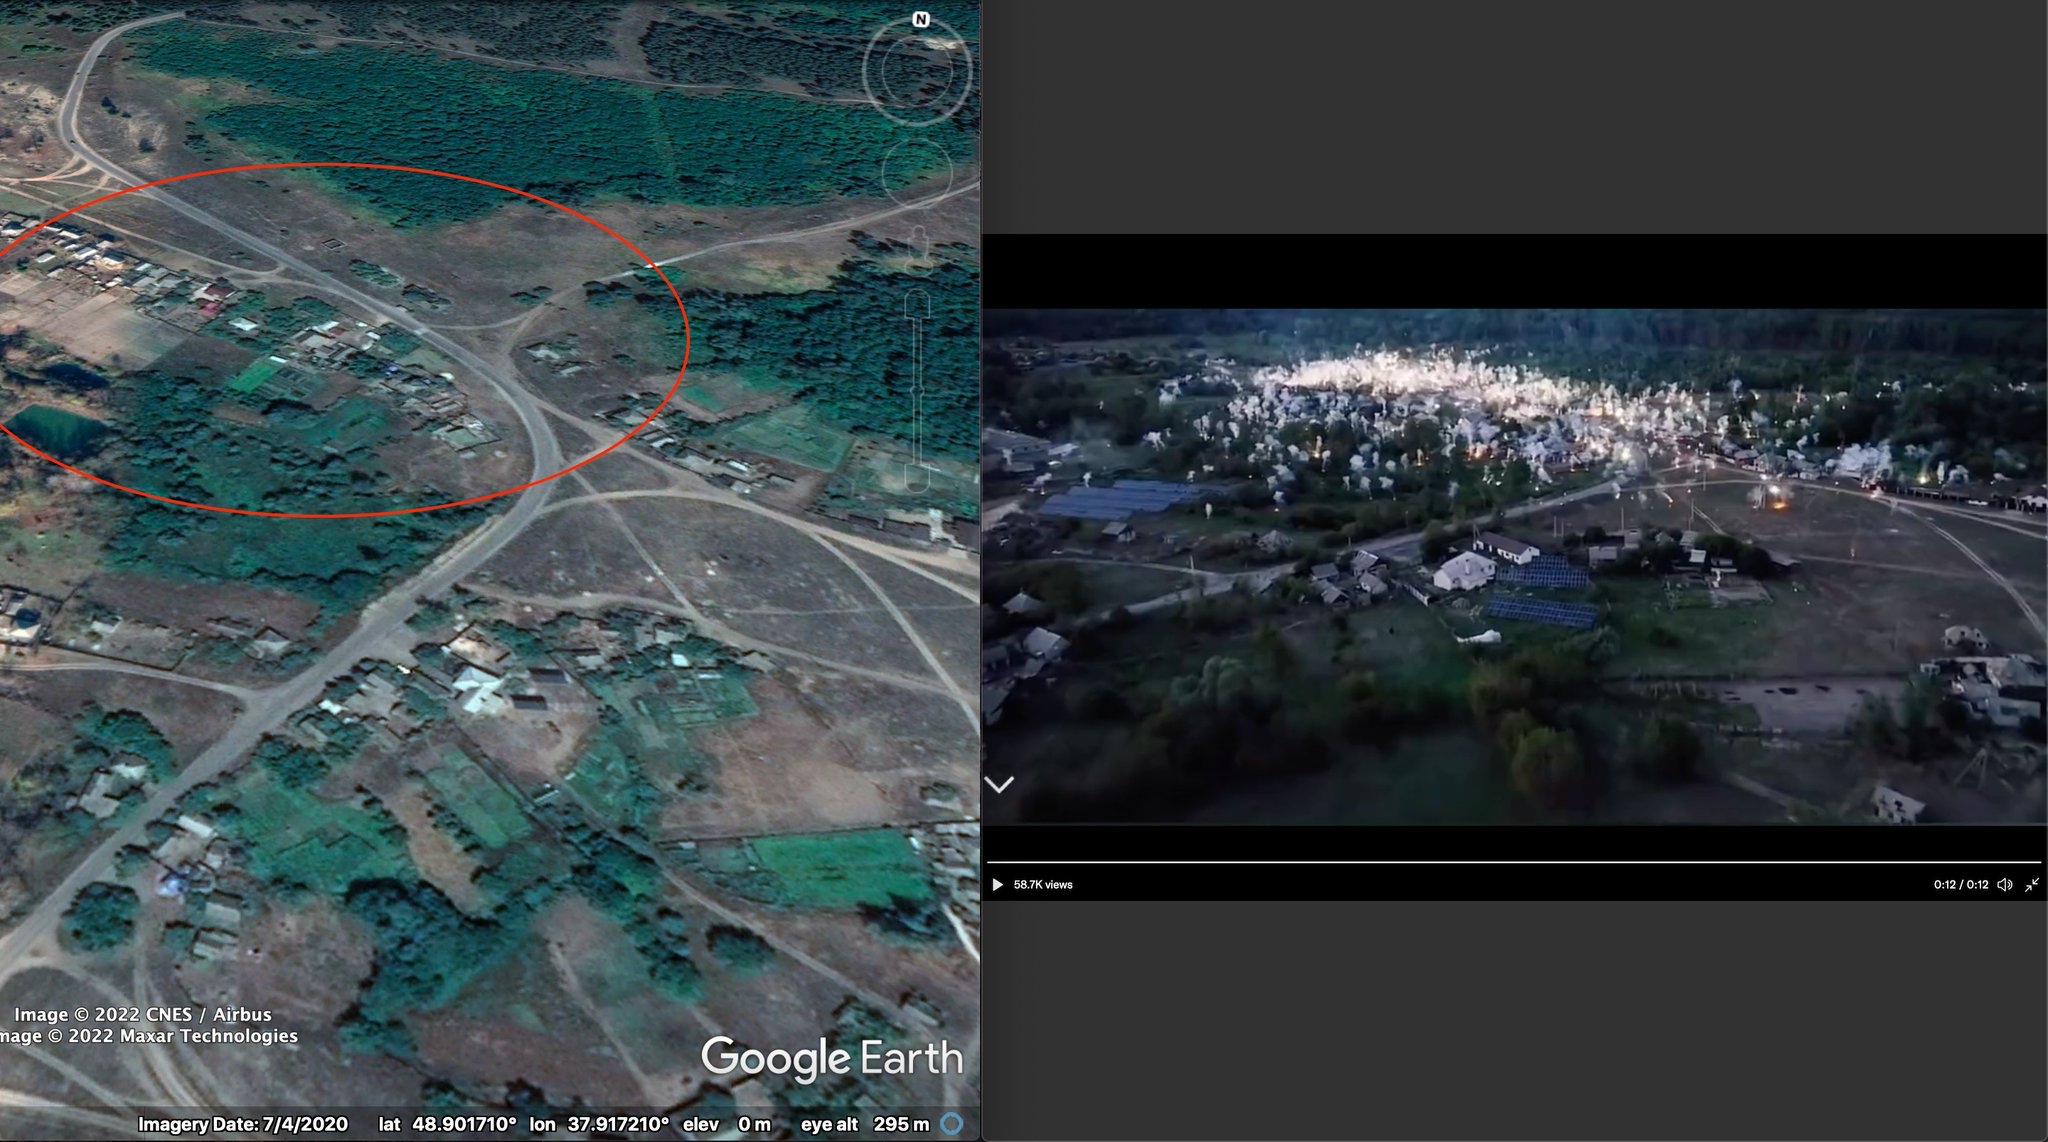Click the Imagery Date 7/4/2020 label

point(243,1124)
